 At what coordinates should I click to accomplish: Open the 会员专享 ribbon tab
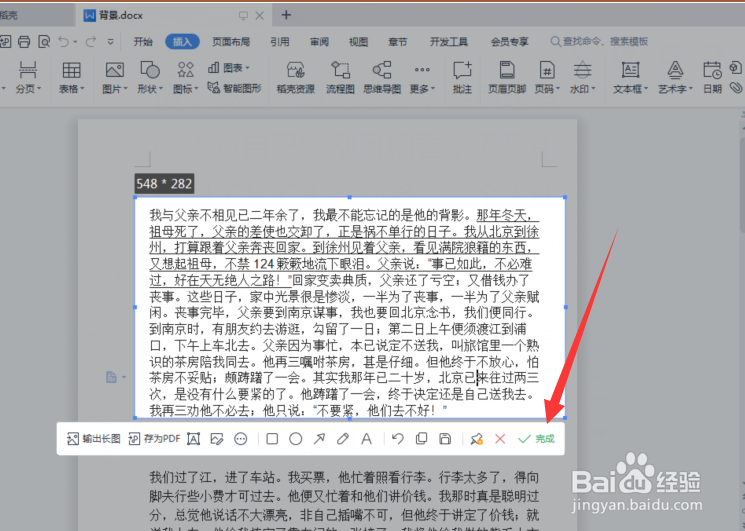509,42
